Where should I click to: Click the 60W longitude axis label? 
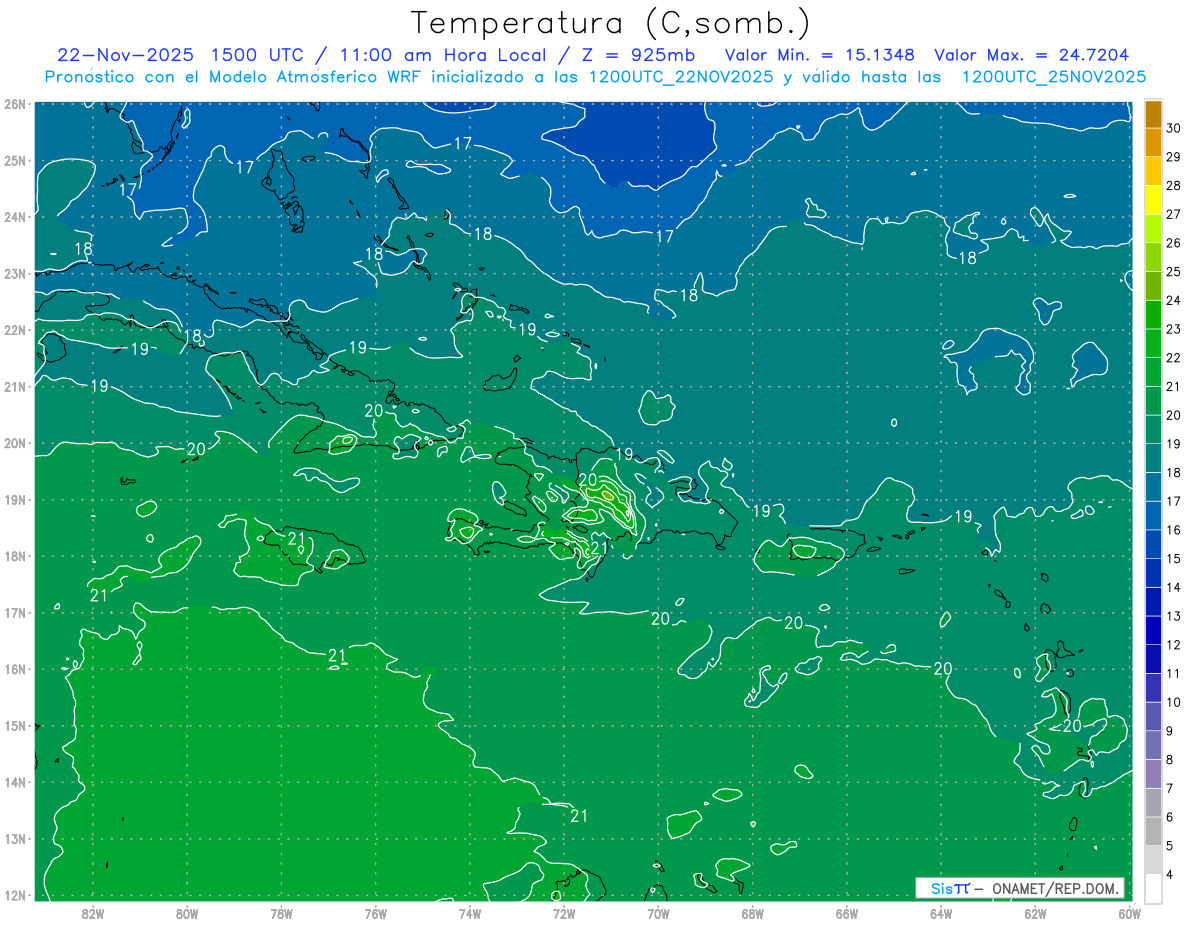pyautogui.click(x=1129, y=913)
